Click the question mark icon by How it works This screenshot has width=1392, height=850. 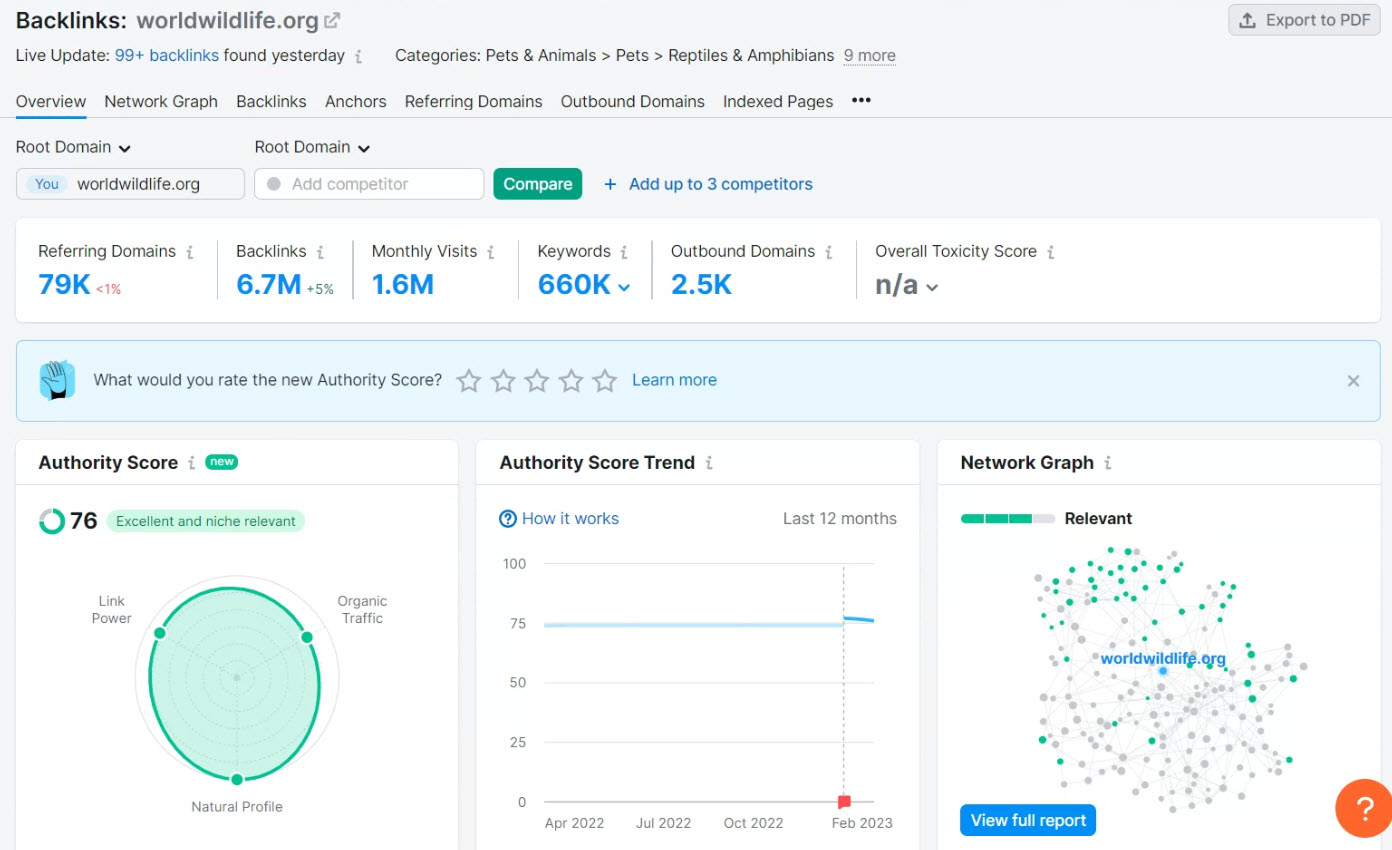pyautogui.click(x=508, y=518)
